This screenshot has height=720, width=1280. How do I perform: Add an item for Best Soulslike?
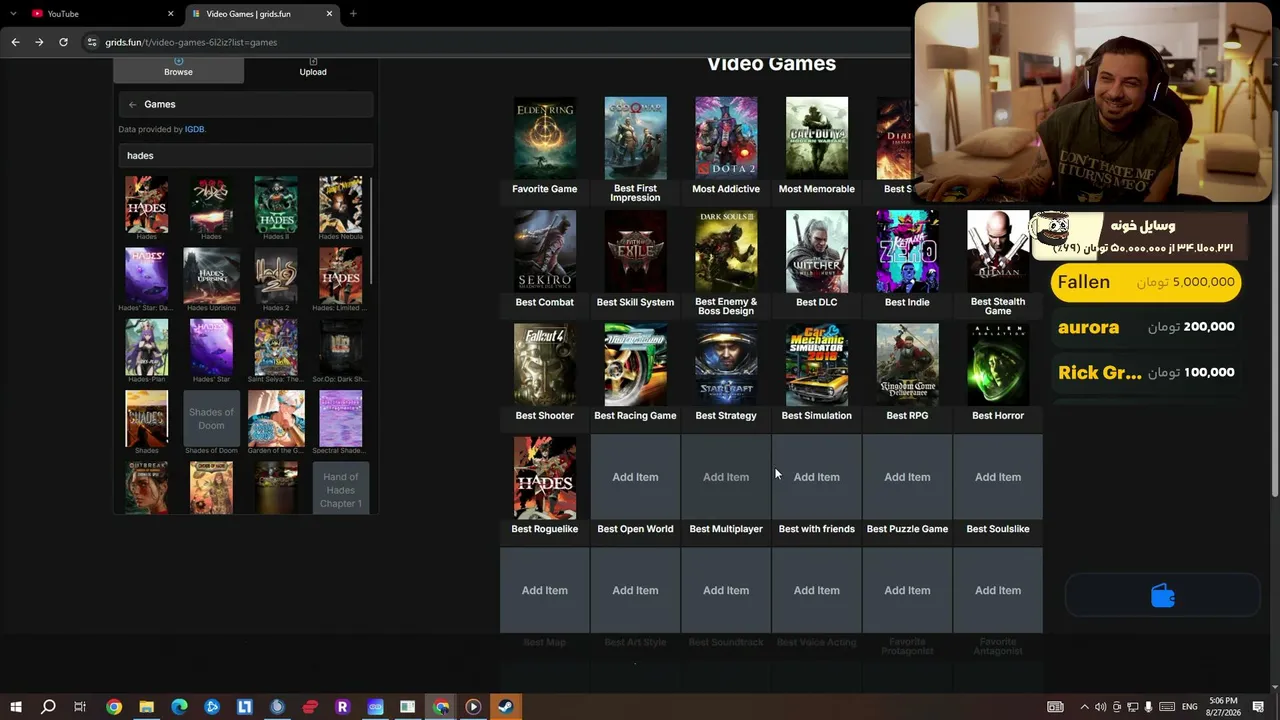[998, 477]
